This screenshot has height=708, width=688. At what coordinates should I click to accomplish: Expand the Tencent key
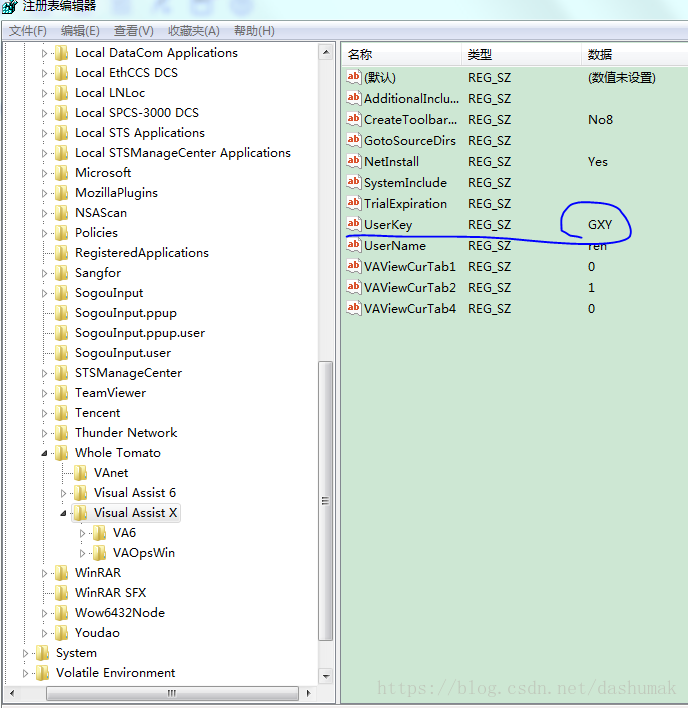click(x=44, y=413)
